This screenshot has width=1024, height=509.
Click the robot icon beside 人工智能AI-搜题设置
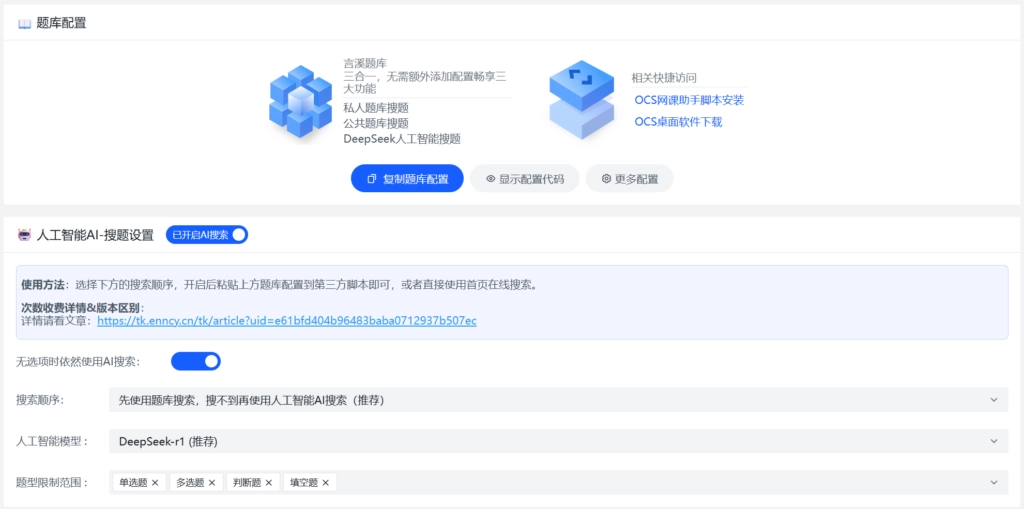point(24,235)
